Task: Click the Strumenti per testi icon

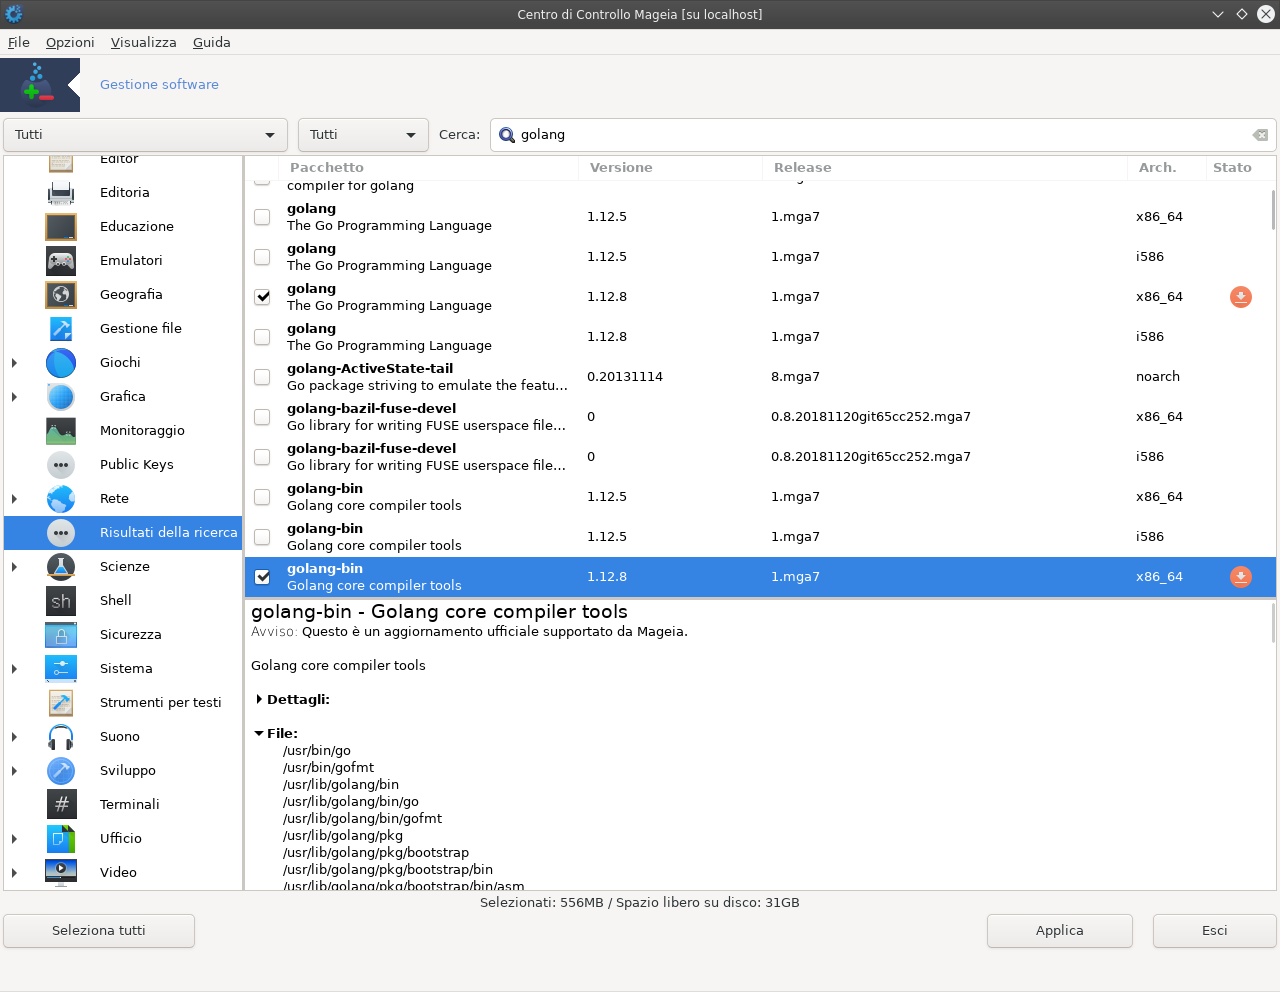Action: tap(61, 702)
